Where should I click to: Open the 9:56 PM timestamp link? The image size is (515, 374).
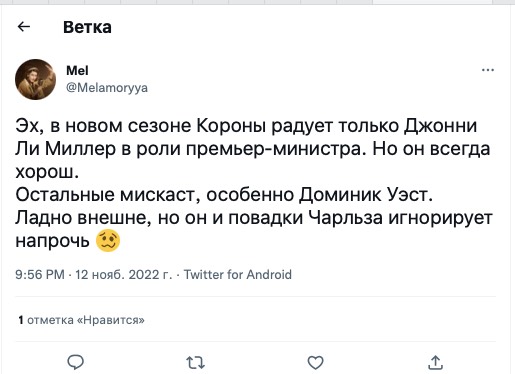pyautogui.click(x=40, y=275)
